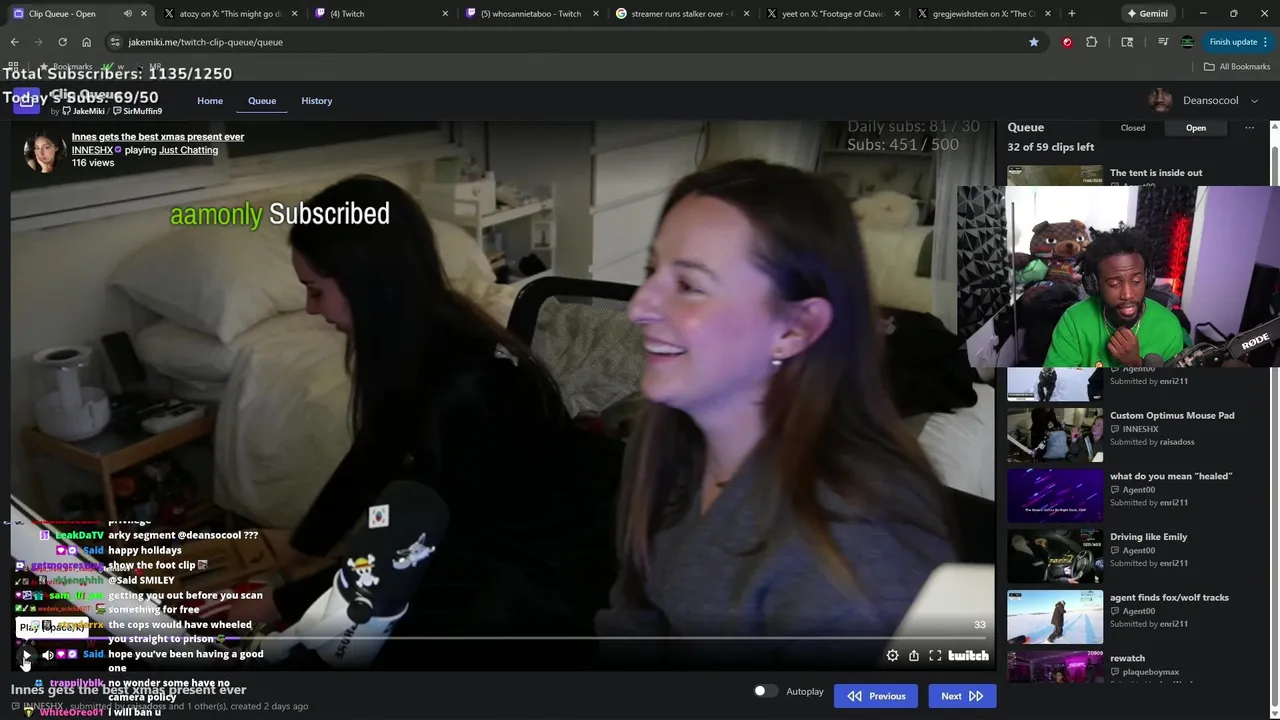This screenshot has width=1280, height=720.
Task: Go to the Previous clip
Action: pyautogui.click(x=876, y=696)
